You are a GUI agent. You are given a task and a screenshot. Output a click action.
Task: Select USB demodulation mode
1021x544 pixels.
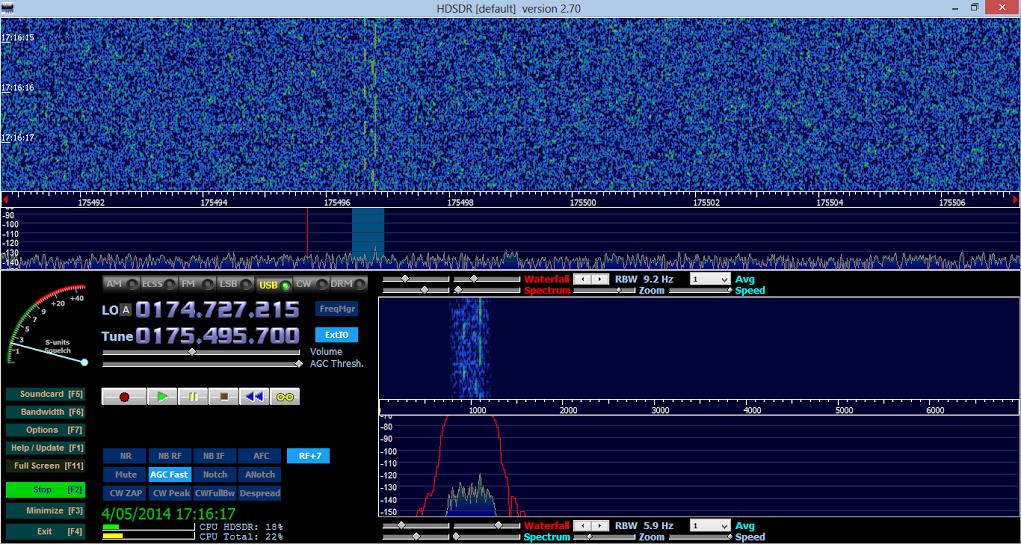(x=273, y=284)
